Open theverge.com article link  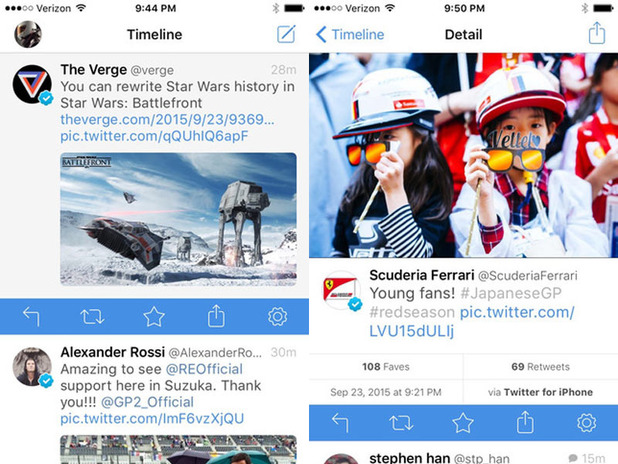point(167,119)
